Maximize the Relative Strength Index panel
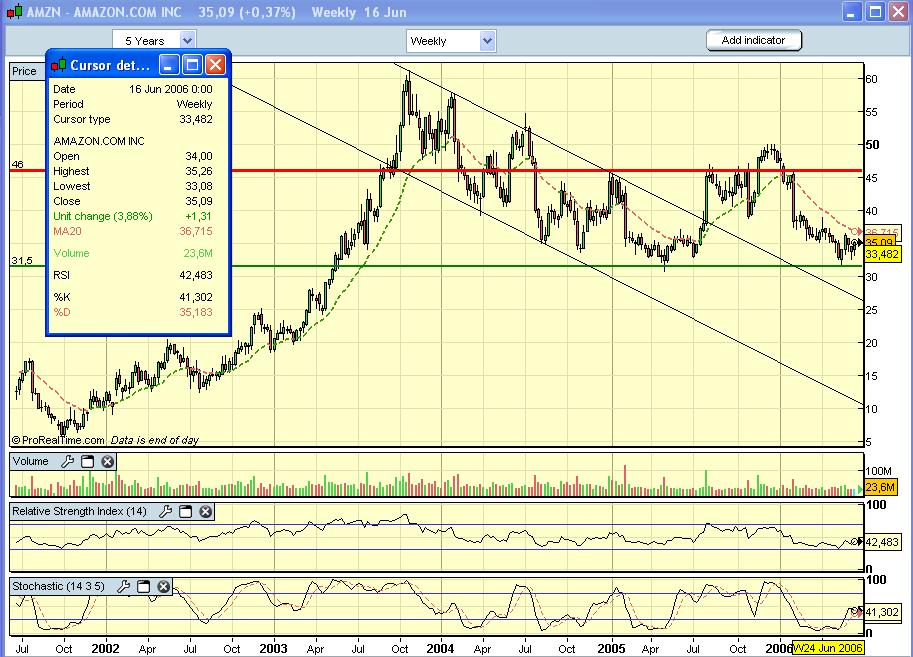This screenshot has height=657, width=913. point(185,512)
